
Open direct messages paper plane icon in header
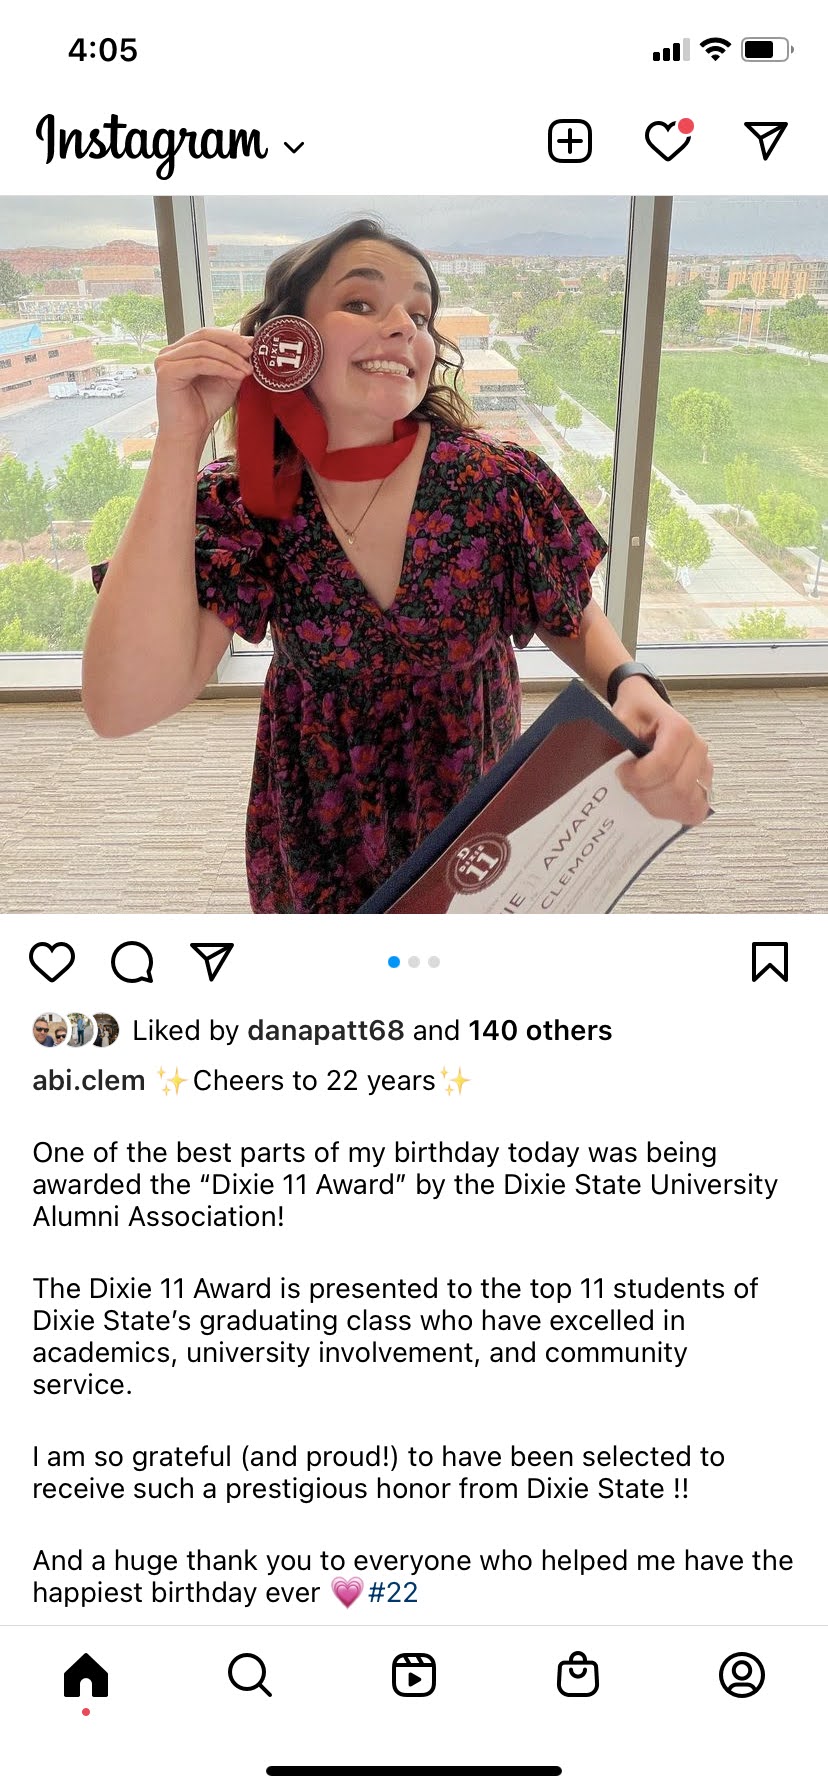766,141
